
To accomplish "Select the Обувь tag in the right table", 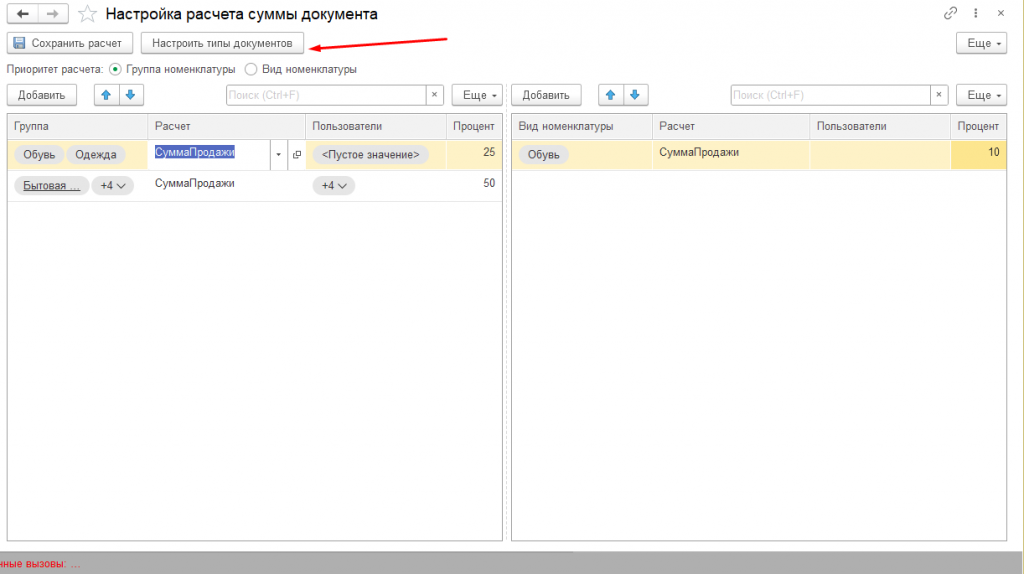I will click(x=543, y=155).
